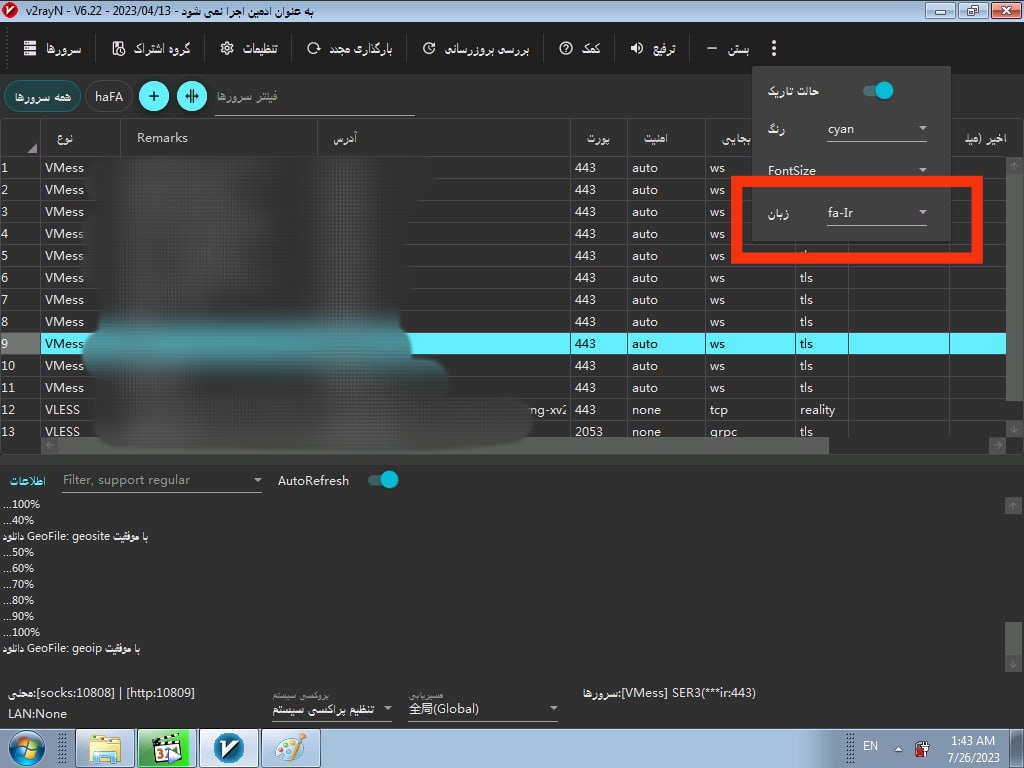Expand the cyan color dropdown
The height and width of the screenshot is (768, 1024).
876,129
